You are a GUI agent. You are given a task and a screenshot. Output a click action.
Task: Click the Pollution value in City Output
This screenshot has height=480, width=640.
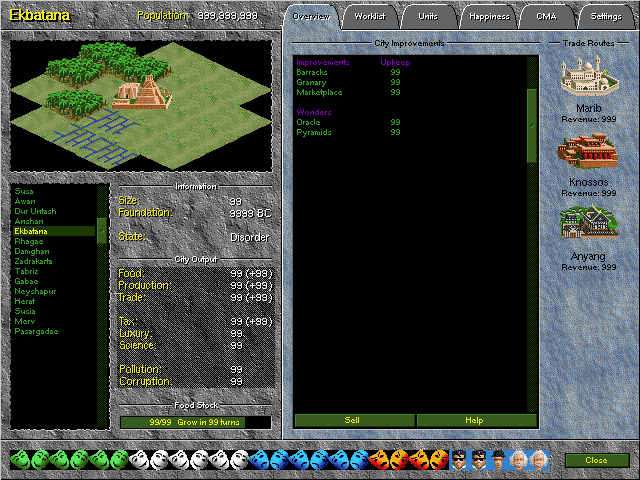coord(236,369)
